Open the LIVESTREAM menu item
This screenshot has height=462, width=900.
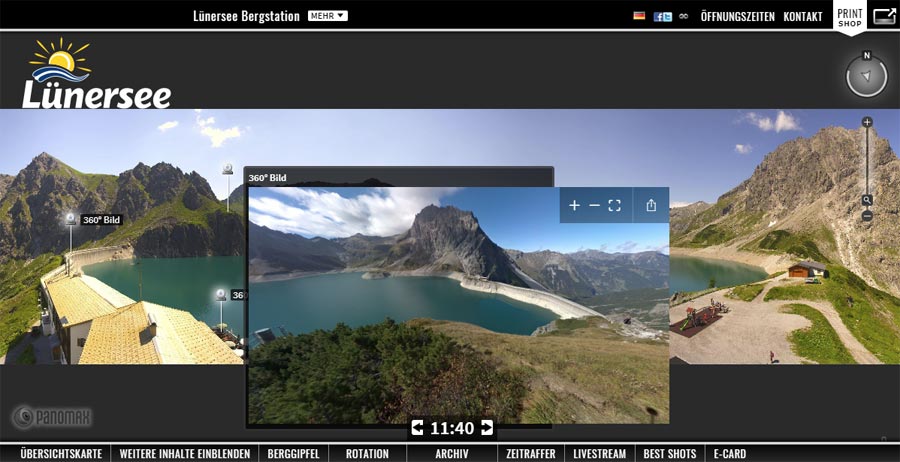click(x=600, y=453)
